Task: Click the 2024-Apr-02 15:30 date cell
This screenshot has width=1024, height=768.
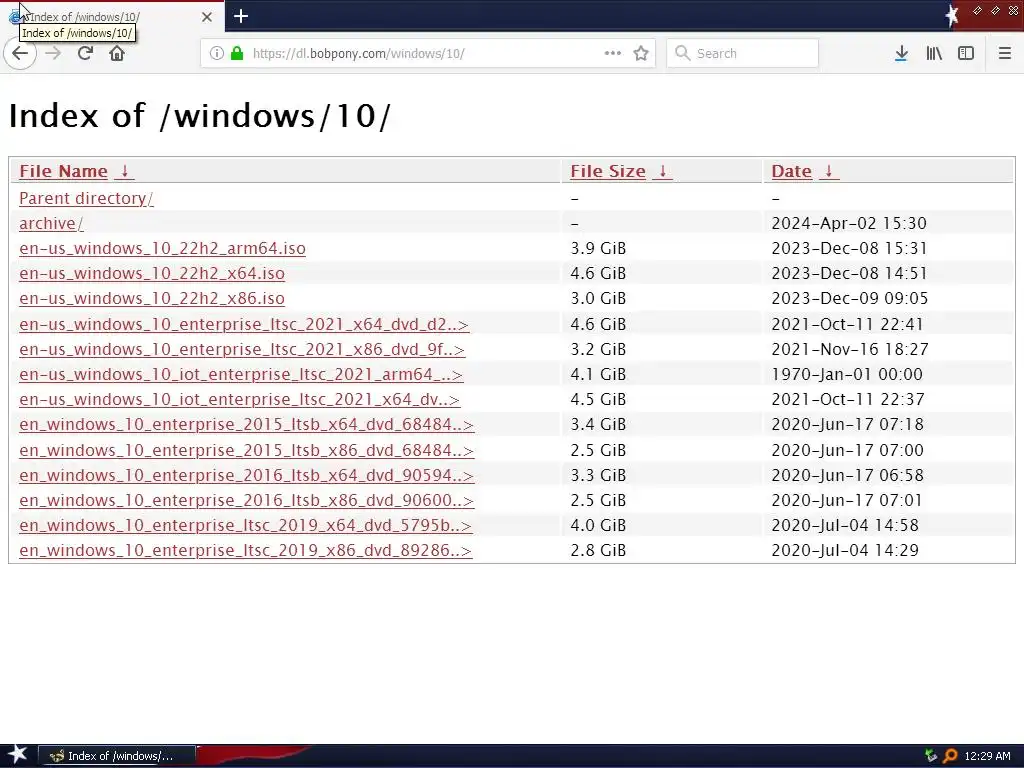Action: [849, 223]
